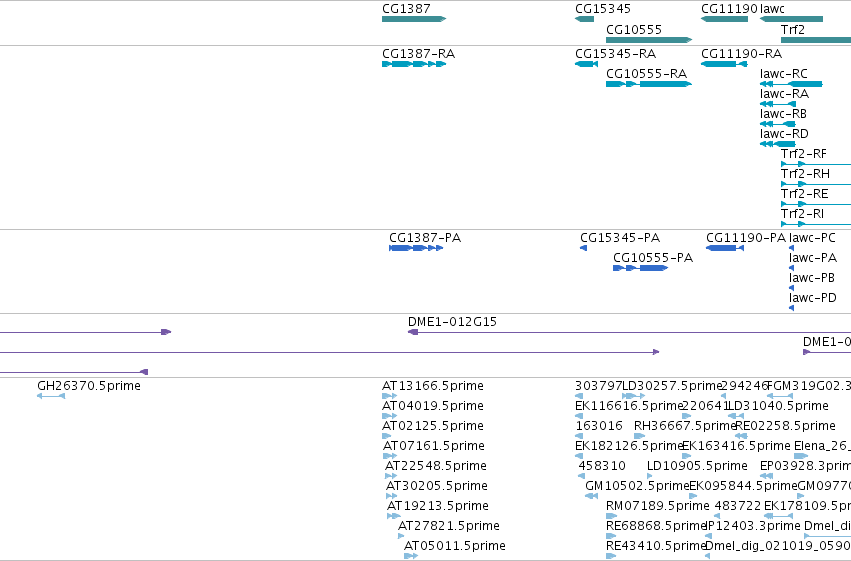851x561 pixels.
Task: Select the CG15345-PA protein glyph
Action: (583, 248)
